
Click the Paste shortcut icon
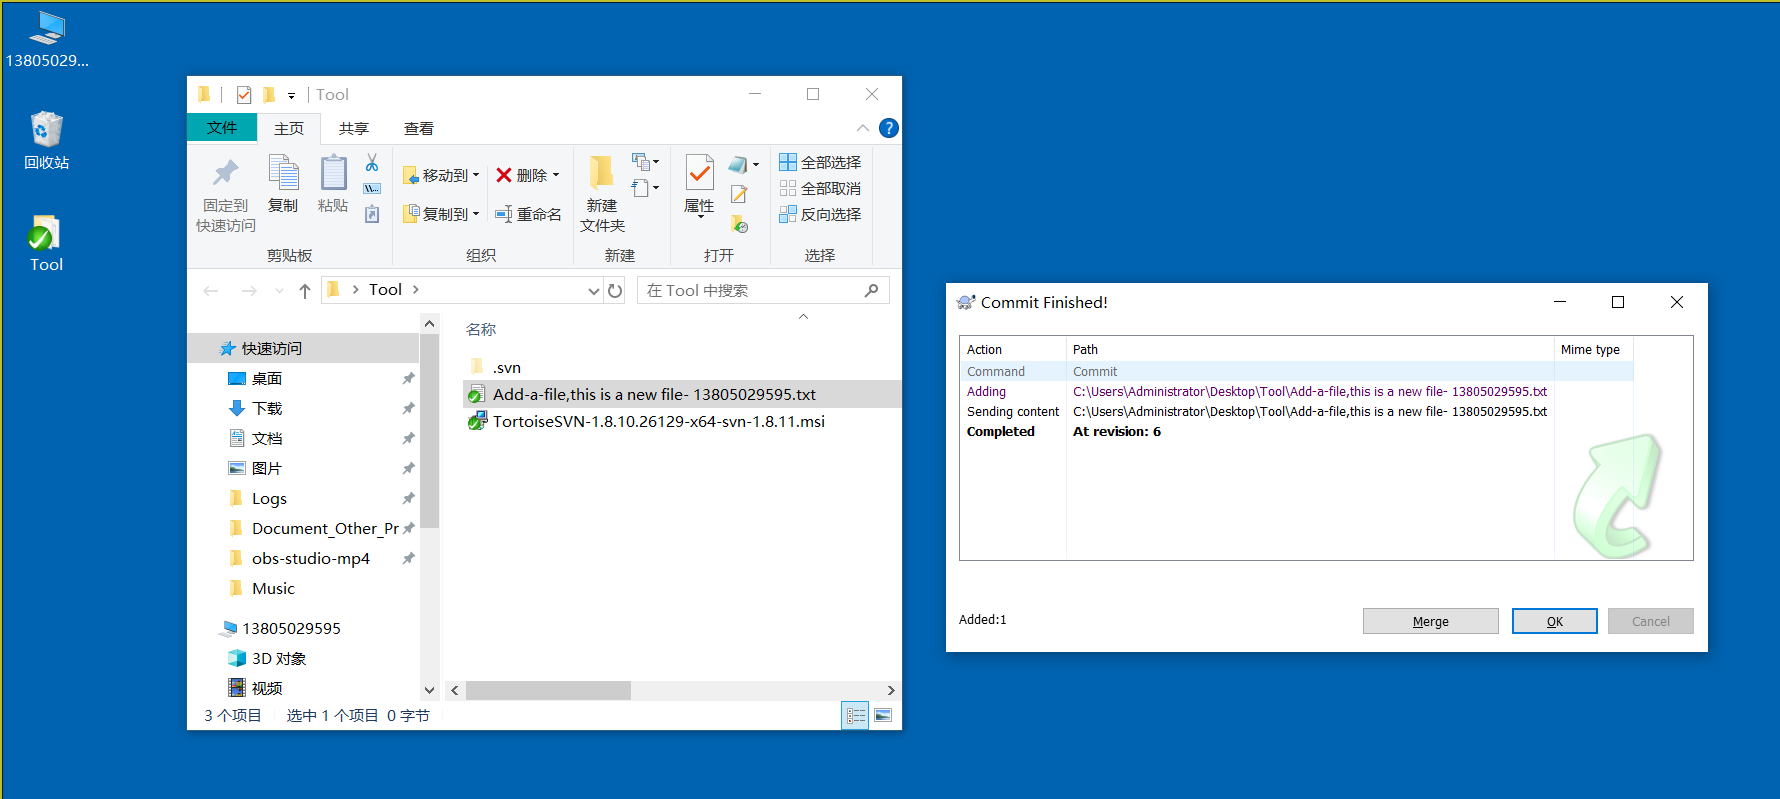coord(372,214)
